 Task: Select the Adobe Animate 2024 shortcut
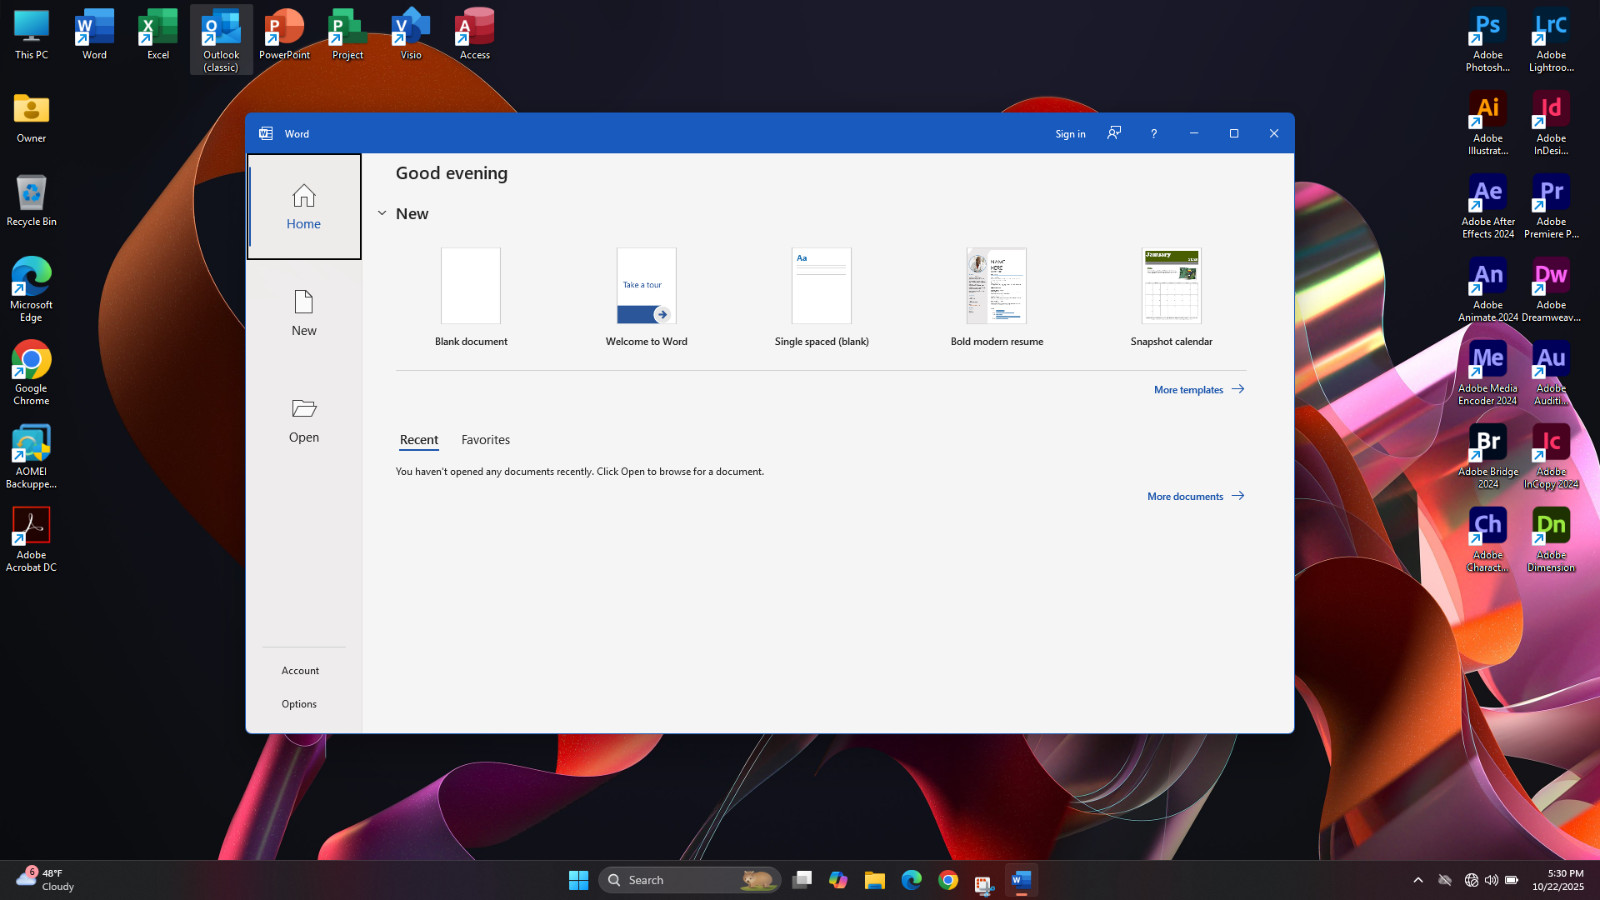click(1488, 290)
